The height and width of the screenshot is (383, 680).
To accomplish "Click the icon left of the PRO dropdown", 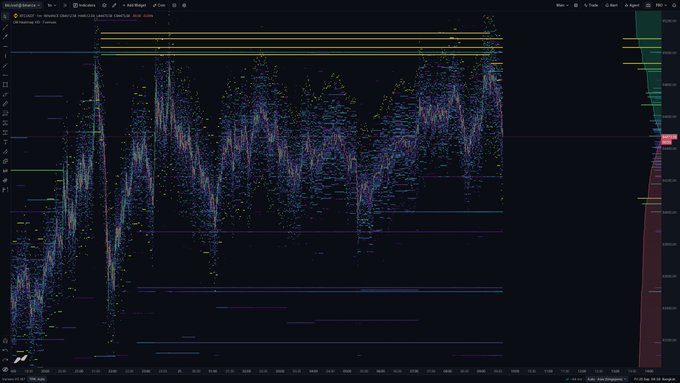I will [x=648, y=5].
